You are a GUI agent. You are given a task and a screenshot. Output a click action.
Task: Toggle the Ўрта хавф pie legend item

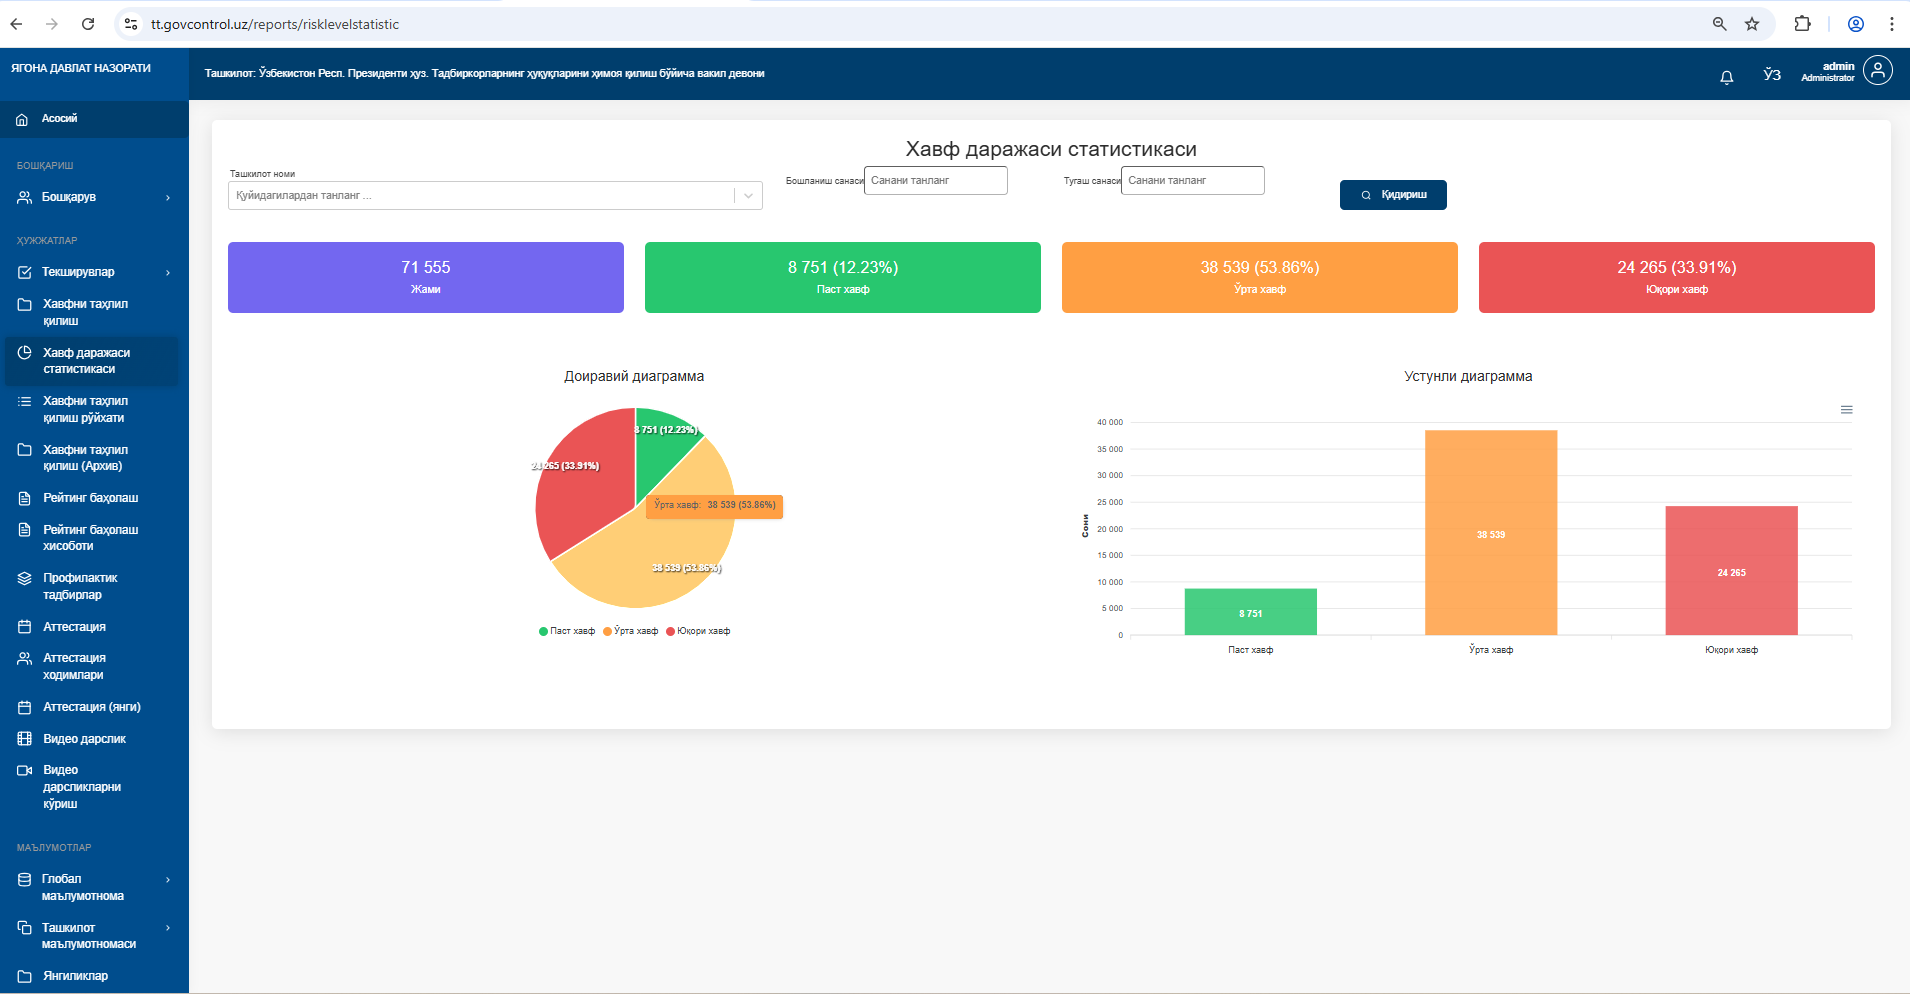[631, 631]
